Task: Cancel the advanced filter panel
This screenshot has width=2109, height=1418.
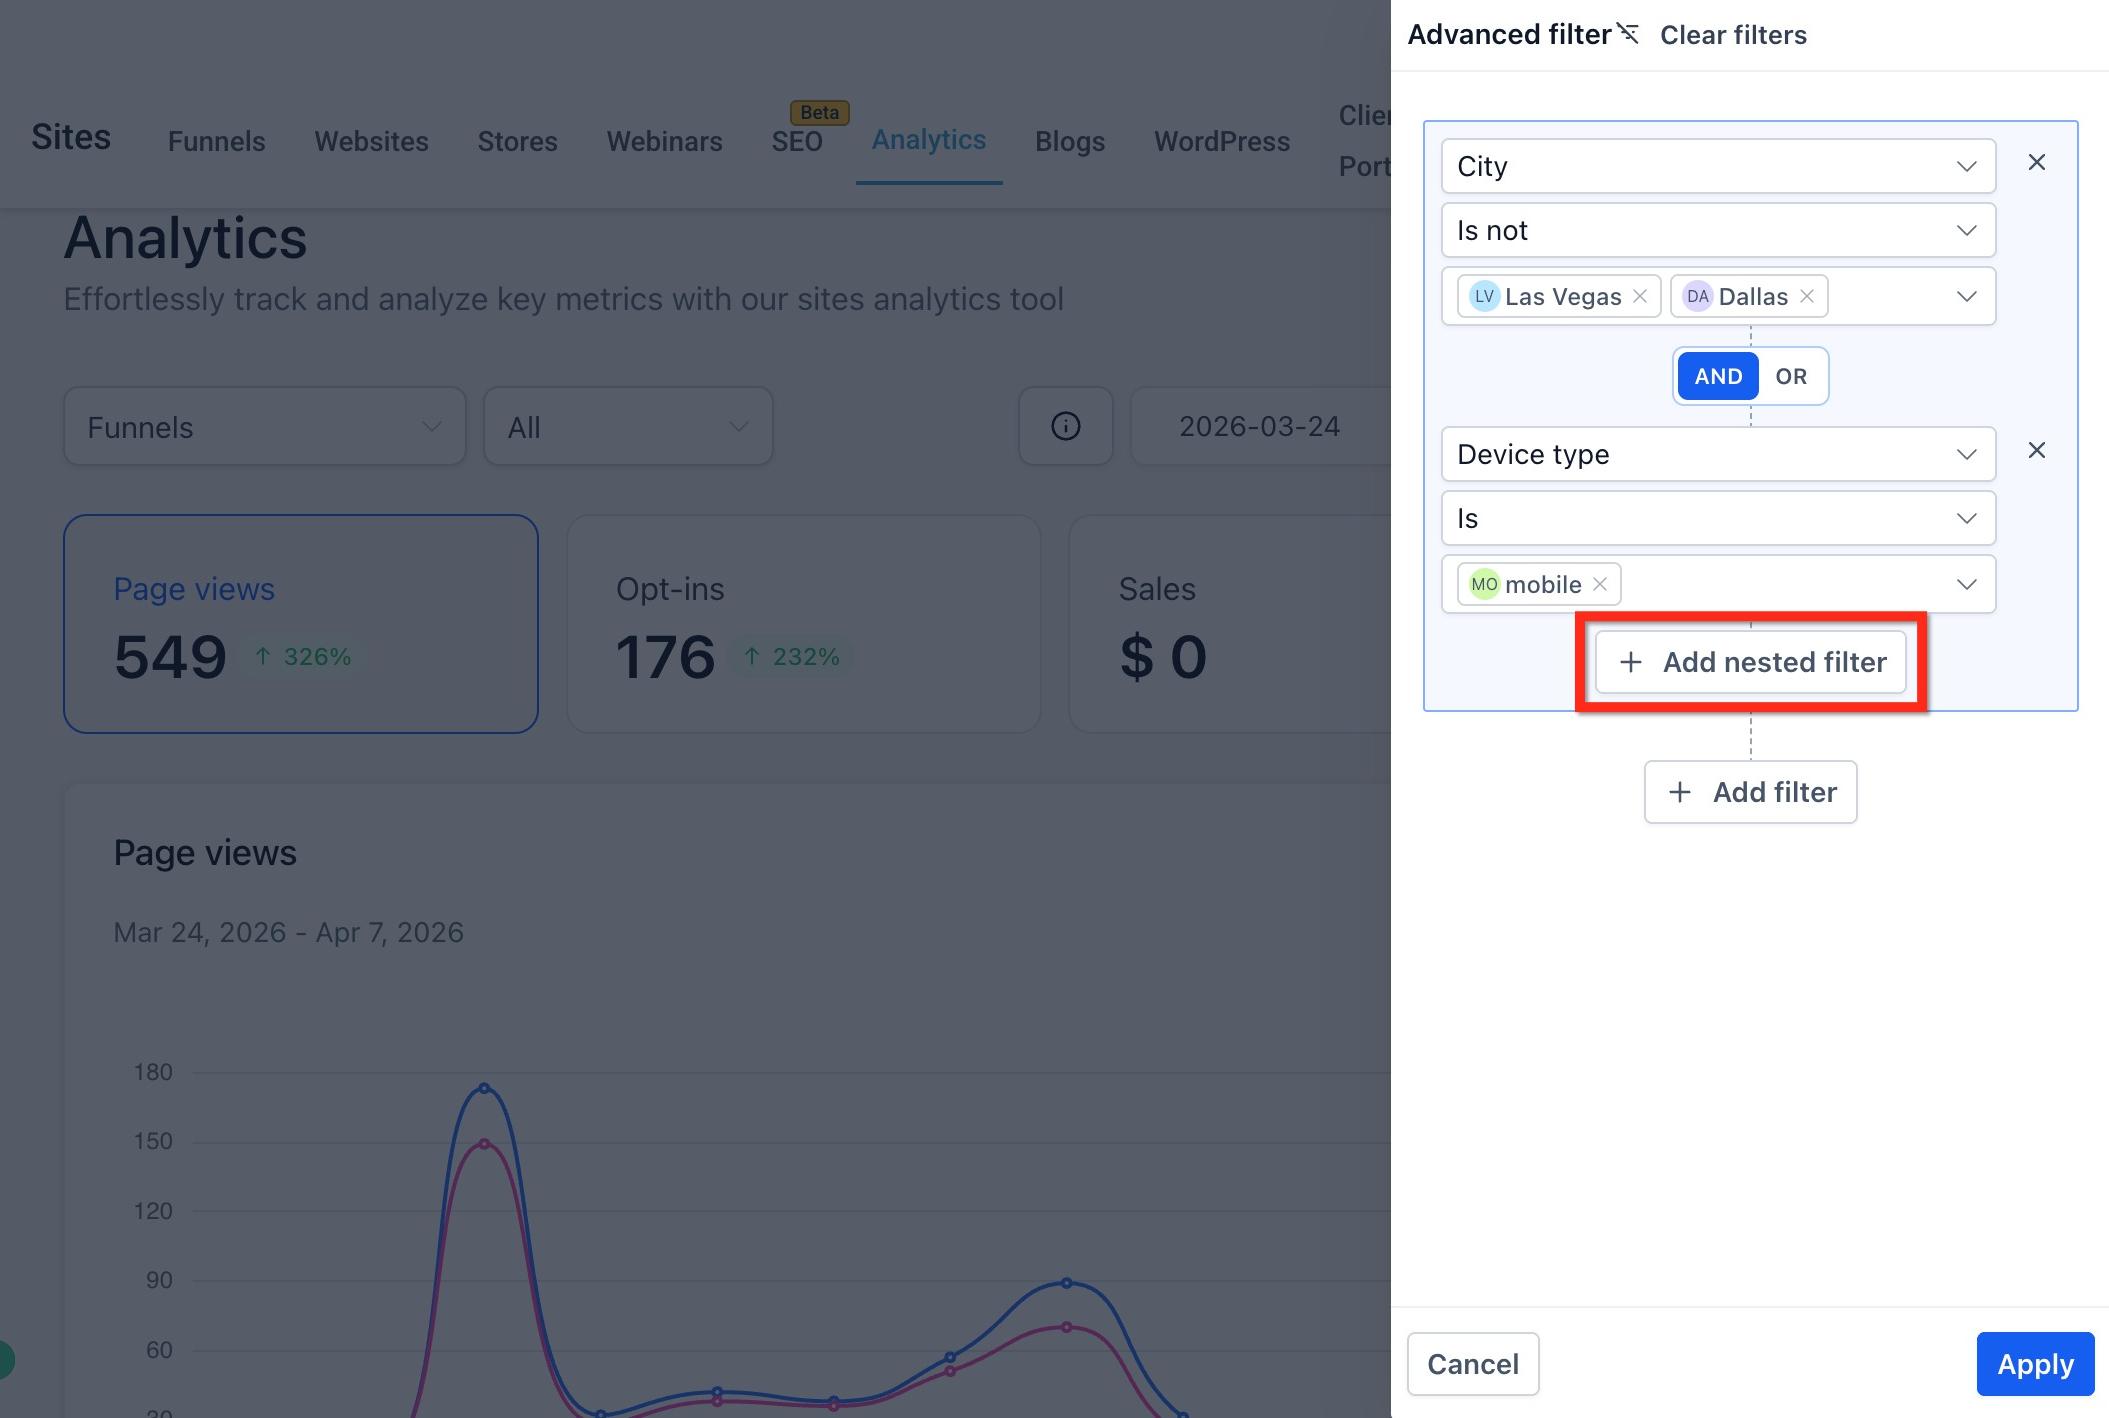Action: [1473, 1364]
